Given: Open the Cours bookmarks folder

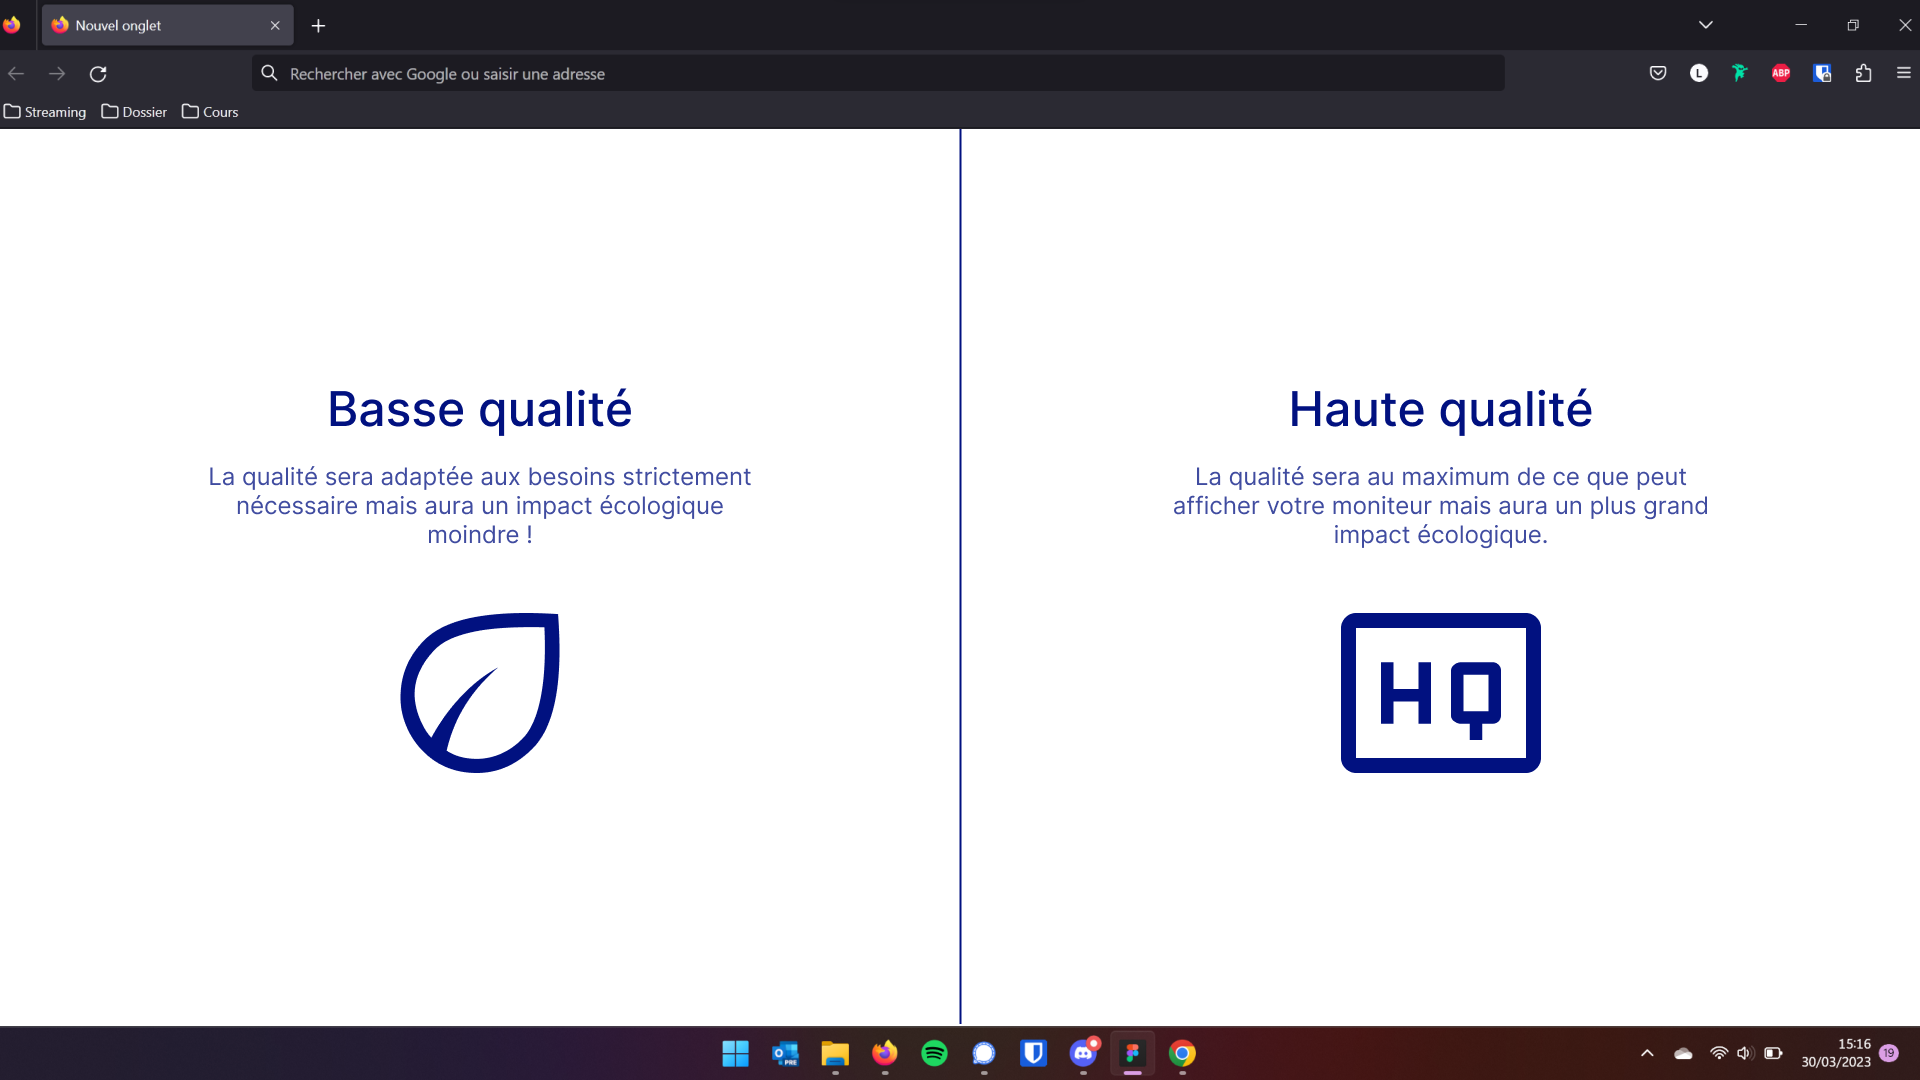Looking at the screenshot, I should click(x=210, y=112).
